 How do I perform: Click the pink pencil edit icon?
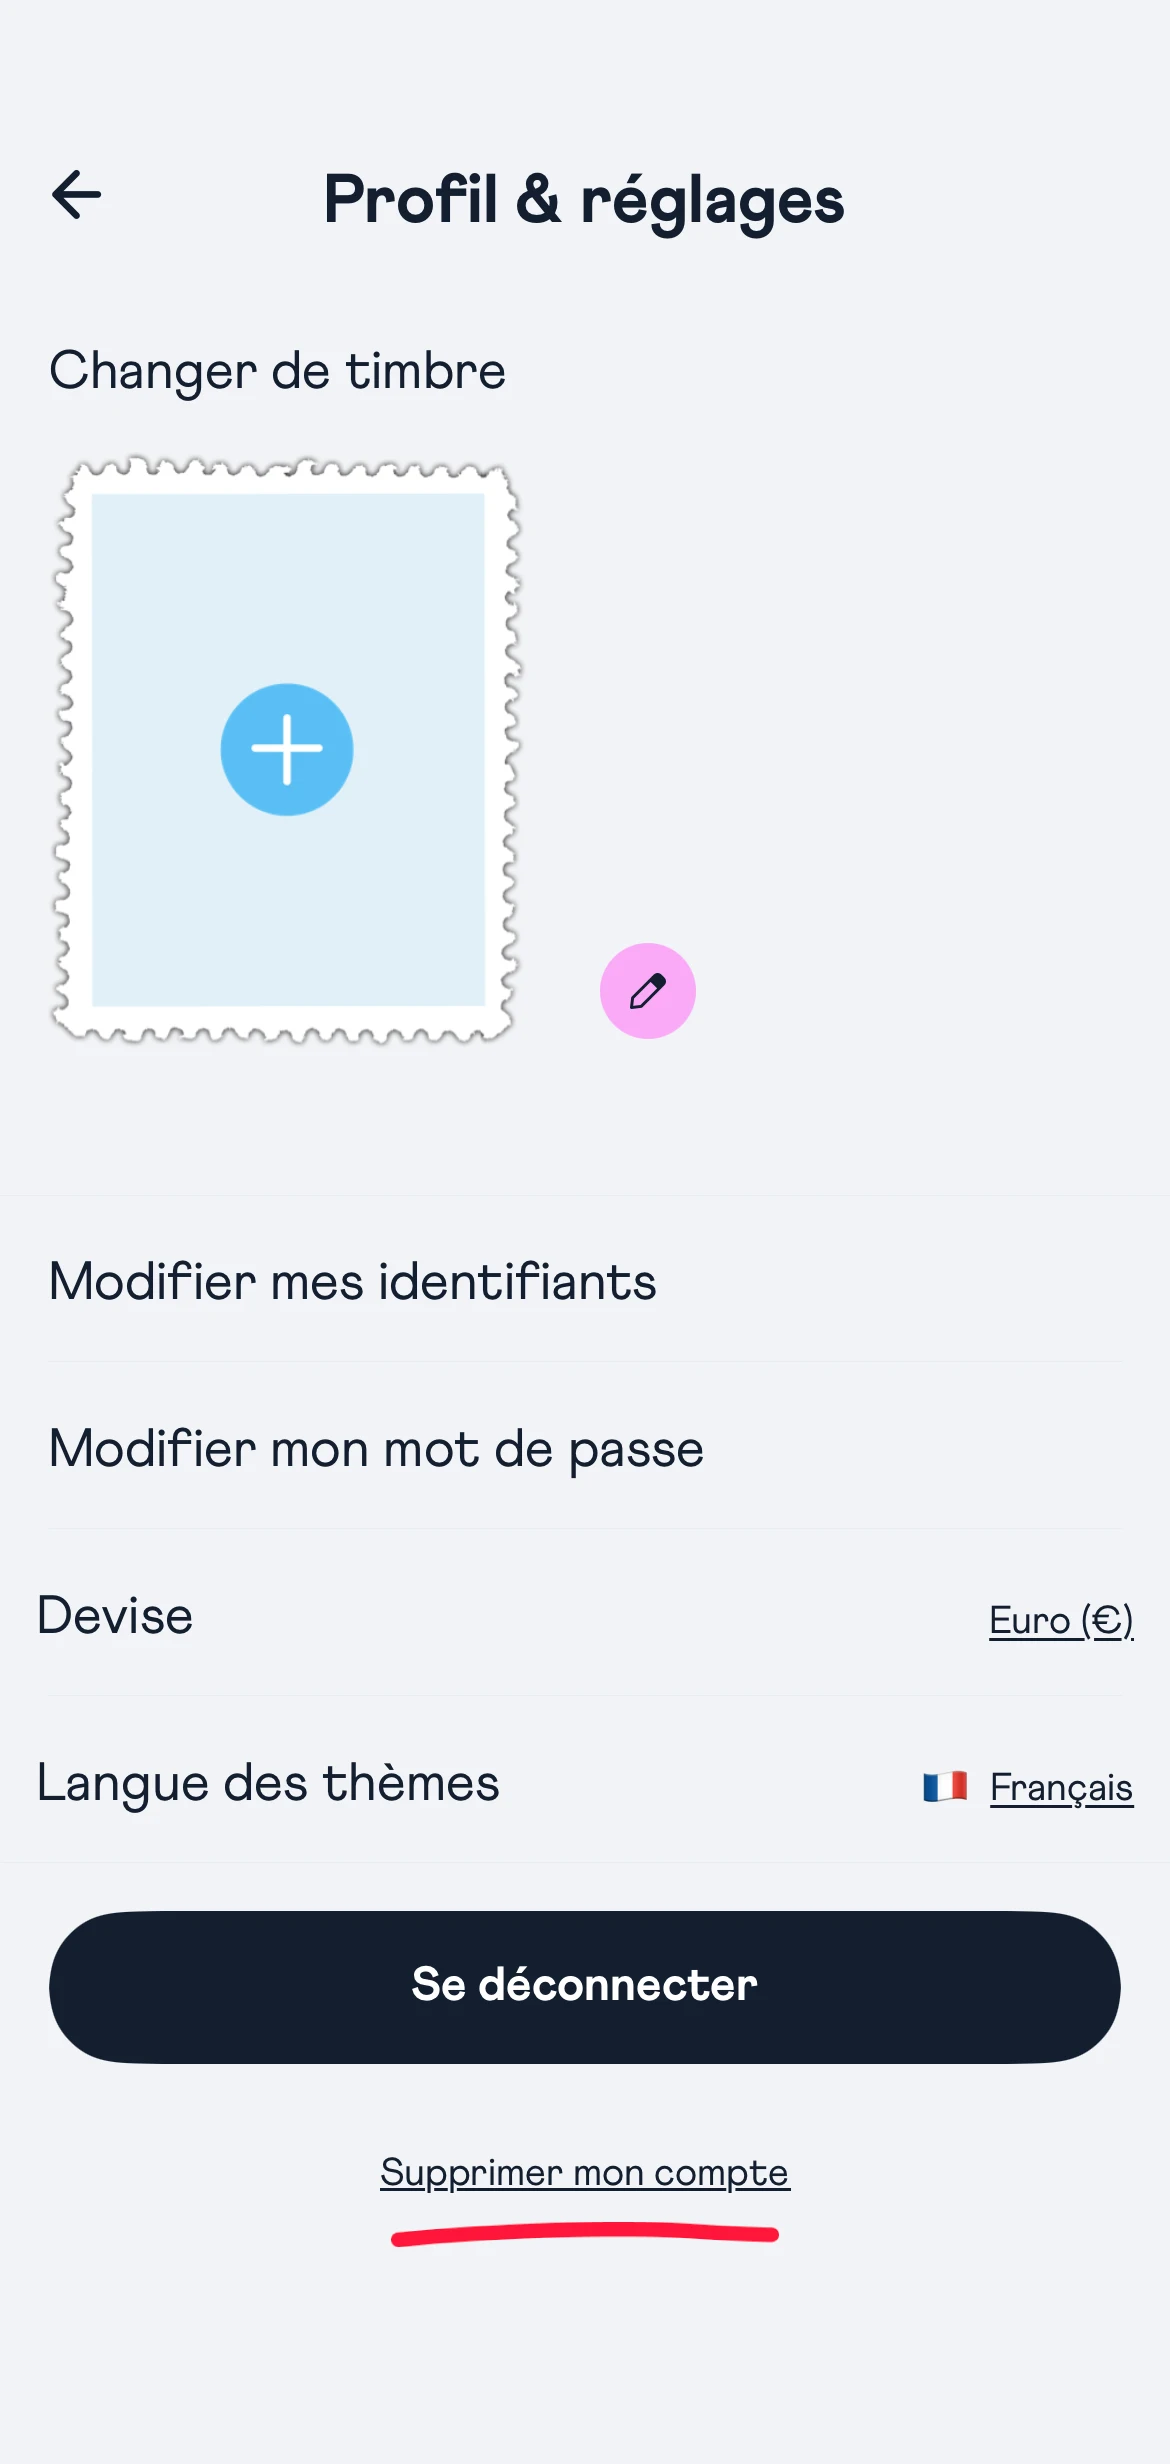pyautogui.click(x=647, y=991)
